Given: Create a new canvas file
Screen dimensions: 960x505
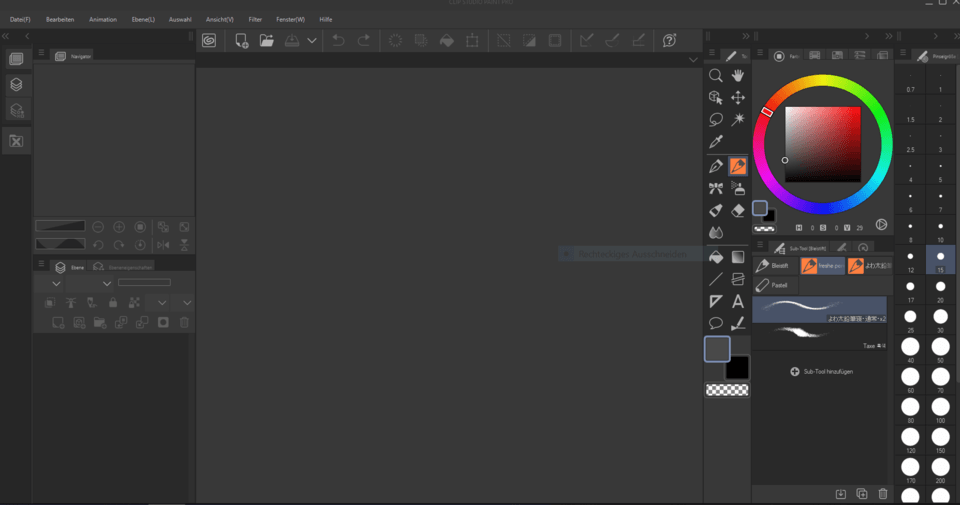Looking at the screenshot, I should pyautogui.click(x=241, y=40).
